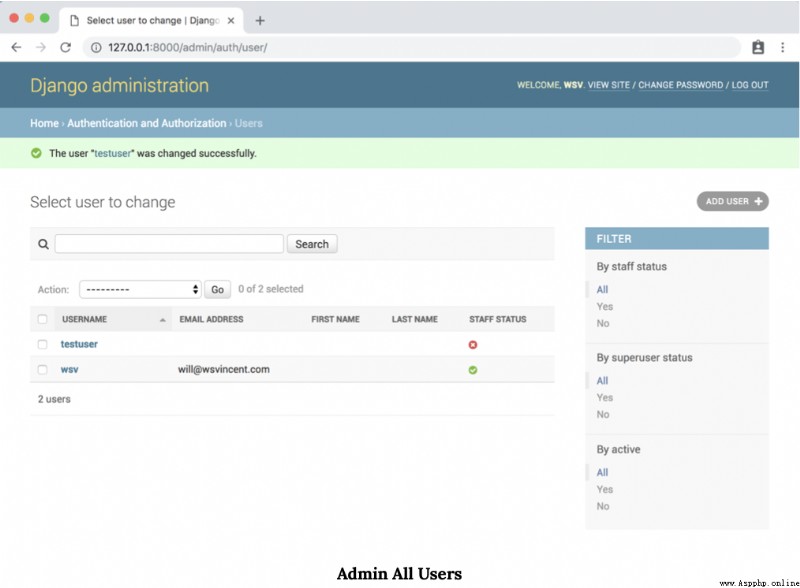The height and width of the screenshot is (588, 800).
Task: Click the username sort arrow
Action: 163,320
